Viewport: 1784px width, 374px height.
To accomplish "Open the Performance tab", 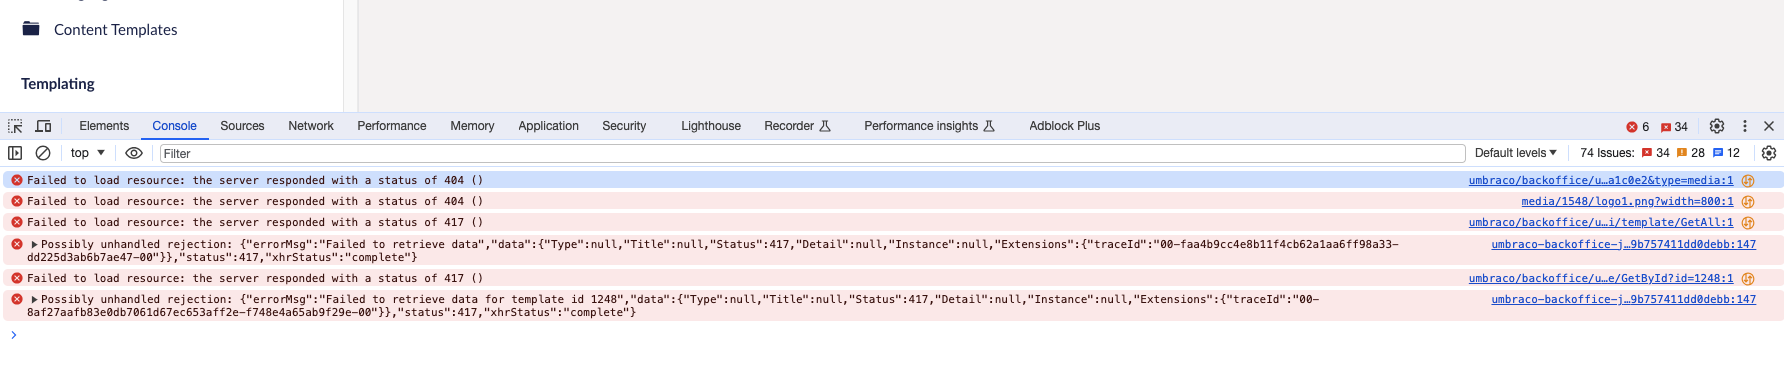I will click(x=392, y=126).
